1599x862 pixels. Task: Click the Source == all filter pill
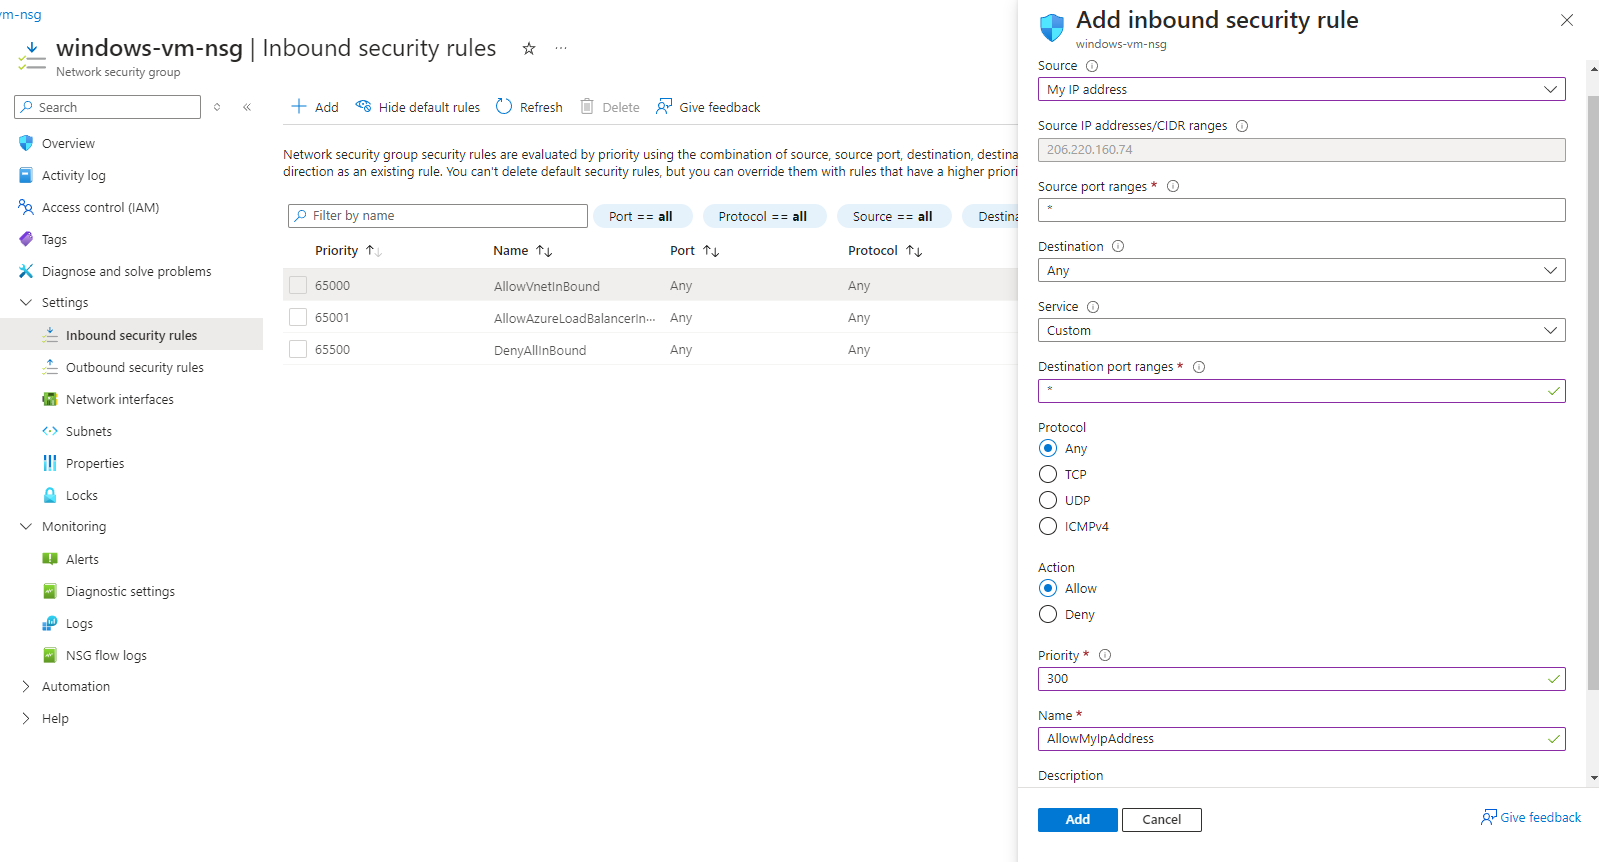pos(893,216)
